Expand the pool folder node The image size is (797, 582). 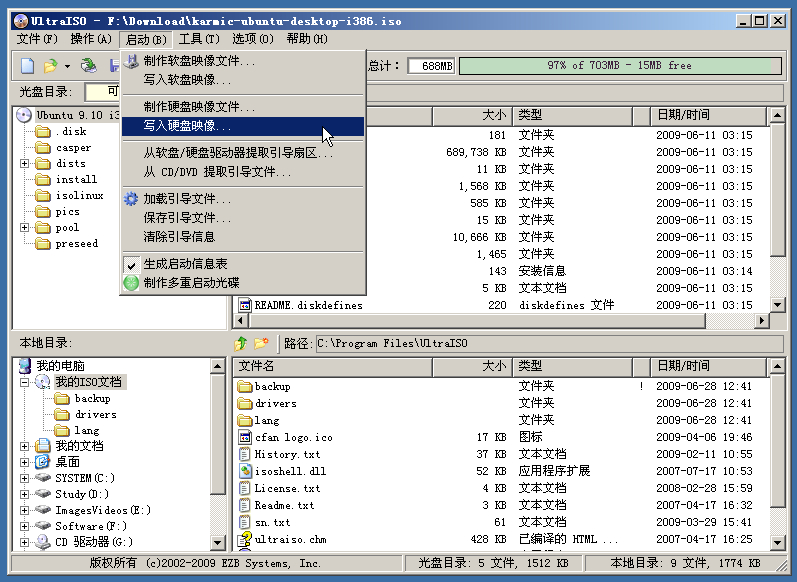tap(24, 228)
